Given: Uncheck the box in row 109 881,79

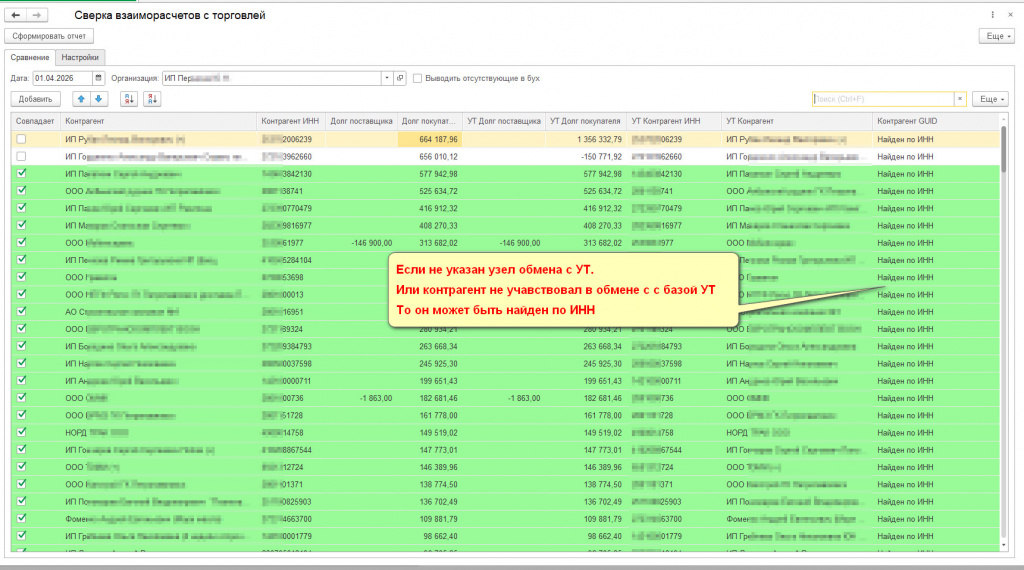Looking at the screenshot, I should click(x=22, y=518).
